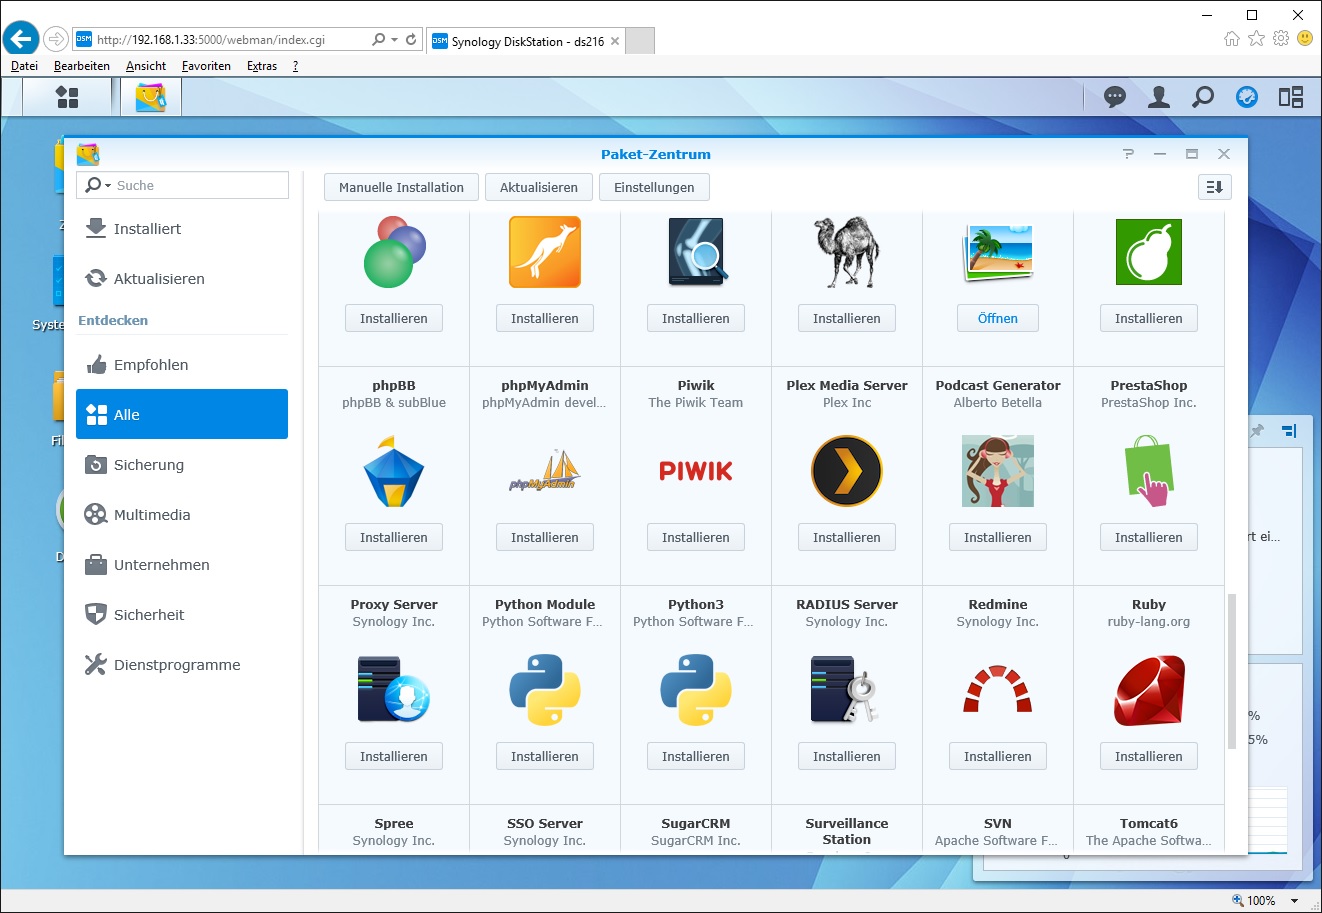Click the camel Perl package icon

(847, 252)
